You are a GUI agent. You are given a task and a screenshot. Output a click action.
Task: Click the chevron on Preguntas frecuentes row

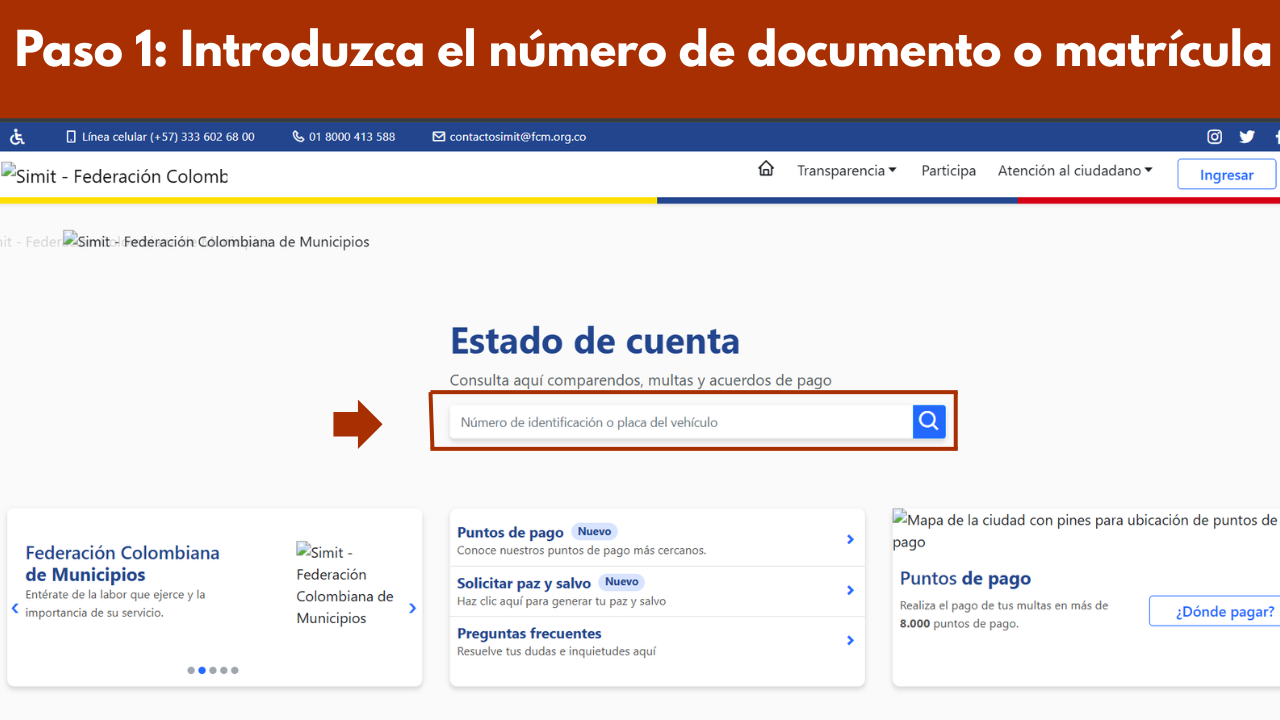[850, 640]
